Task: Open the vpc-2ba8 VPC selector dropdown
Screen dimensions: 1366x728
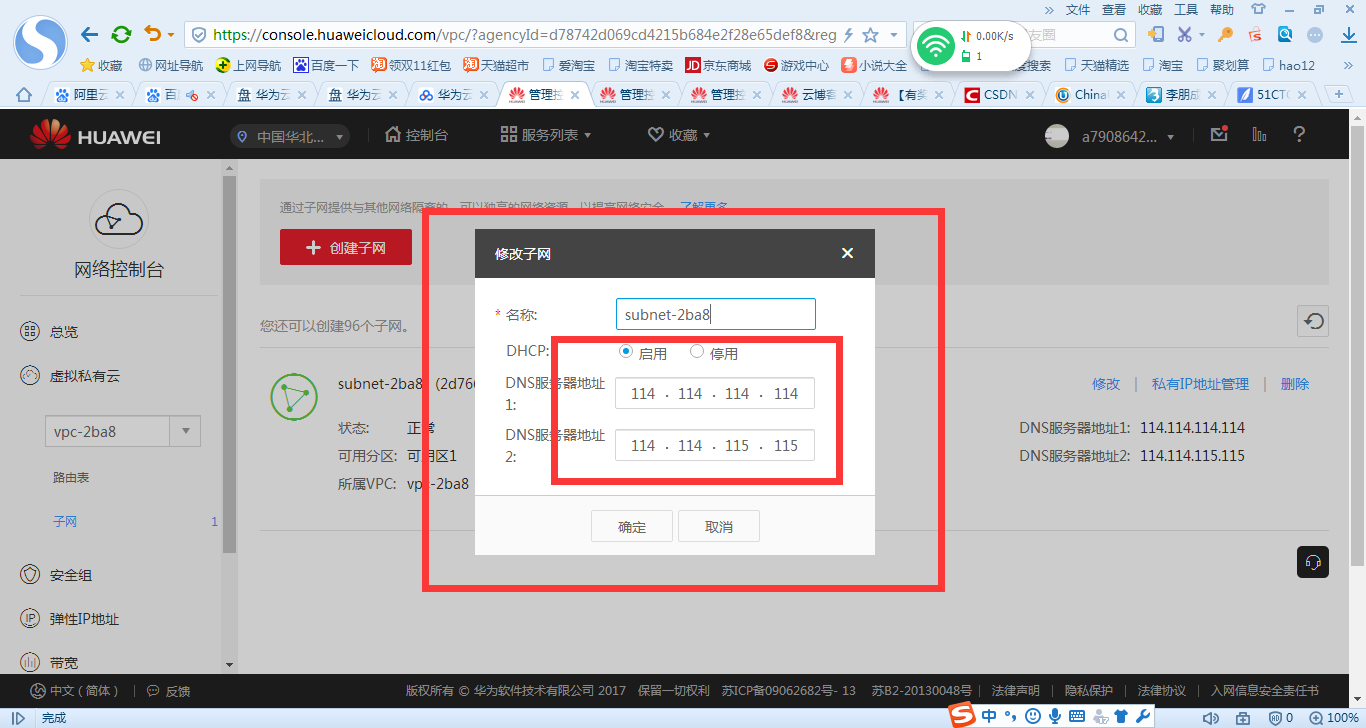Action: [123, 432]
